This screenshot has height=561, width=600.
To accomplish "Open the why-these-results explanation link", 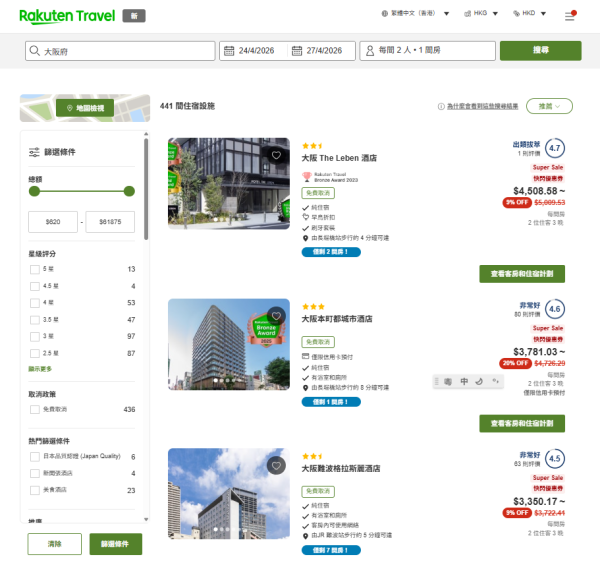I will (483, 106).
